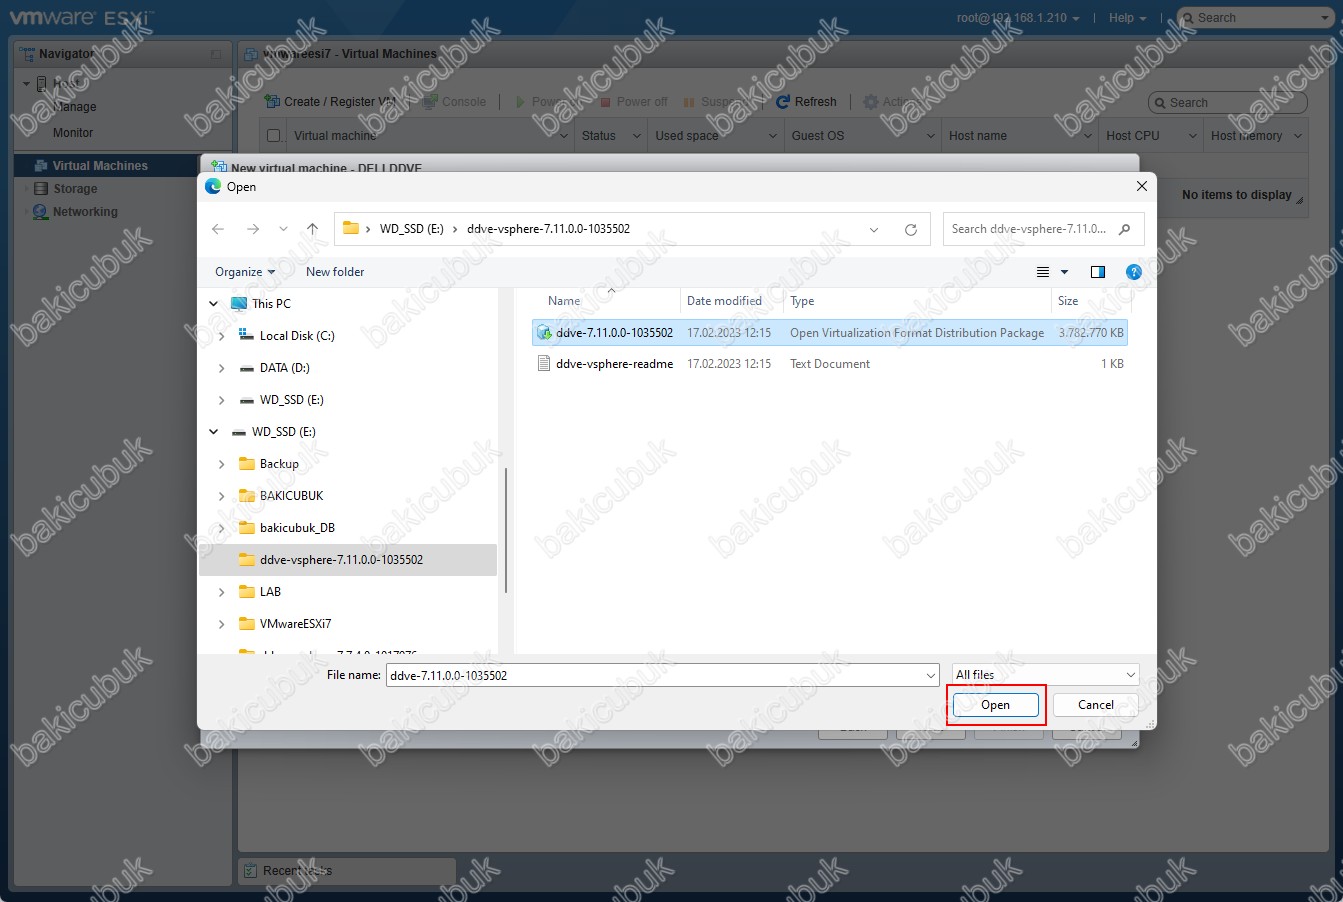Go up one folder level
Image resolution: width=1343 pixels, height=902 pixels.
pyautogui.click(x=312, y=229)
